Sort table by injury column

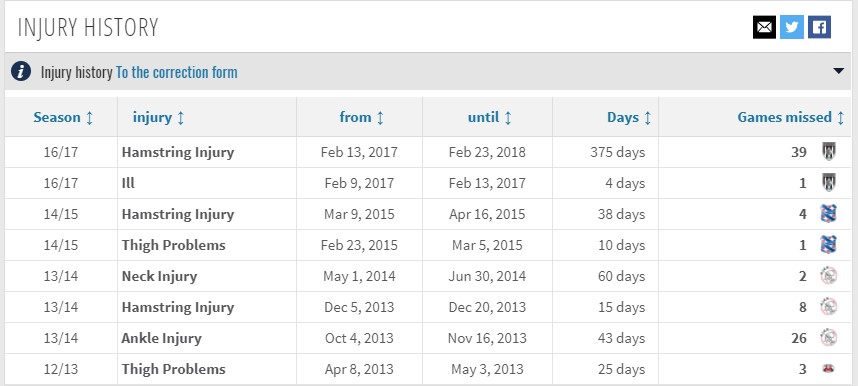(x=158, y=117)
